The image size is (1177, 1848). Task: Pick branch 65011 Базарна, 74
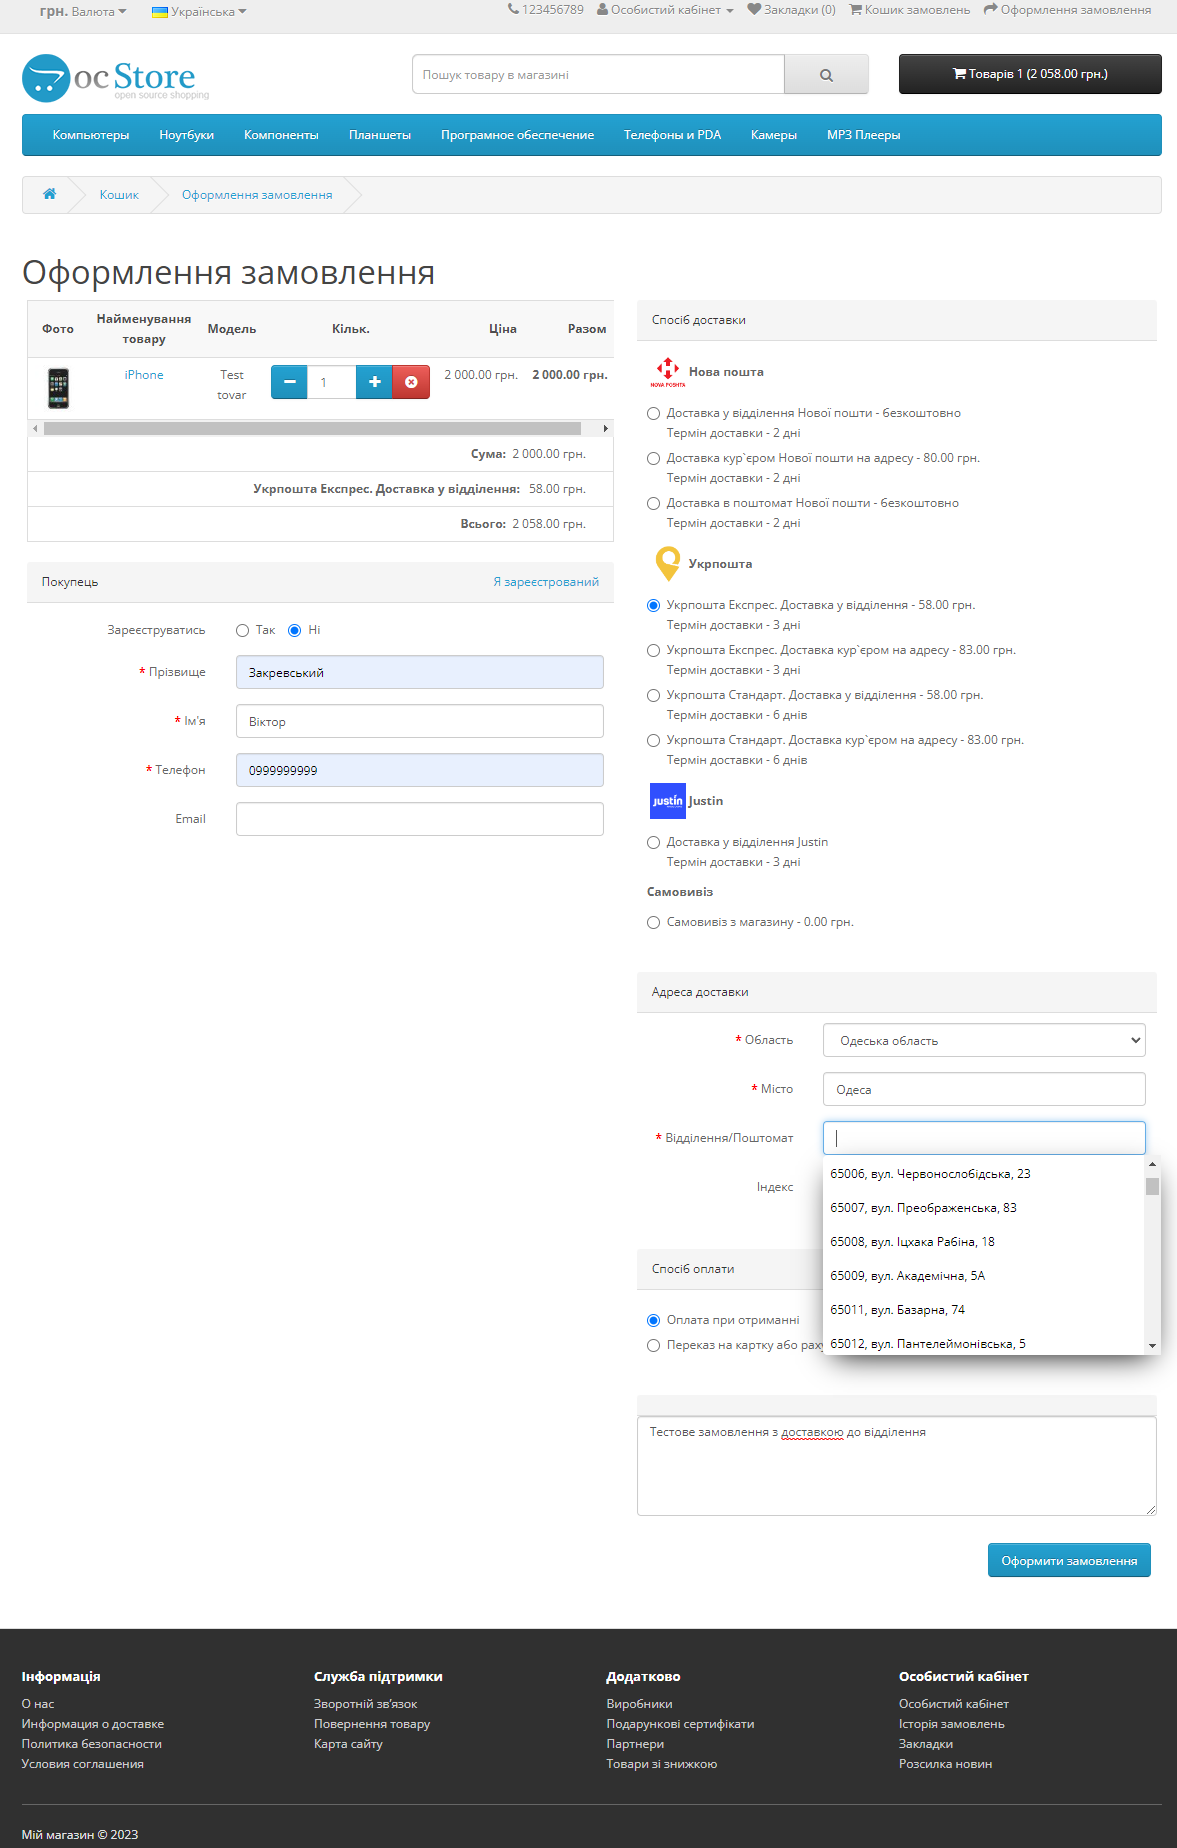[x=983, y=1310]
